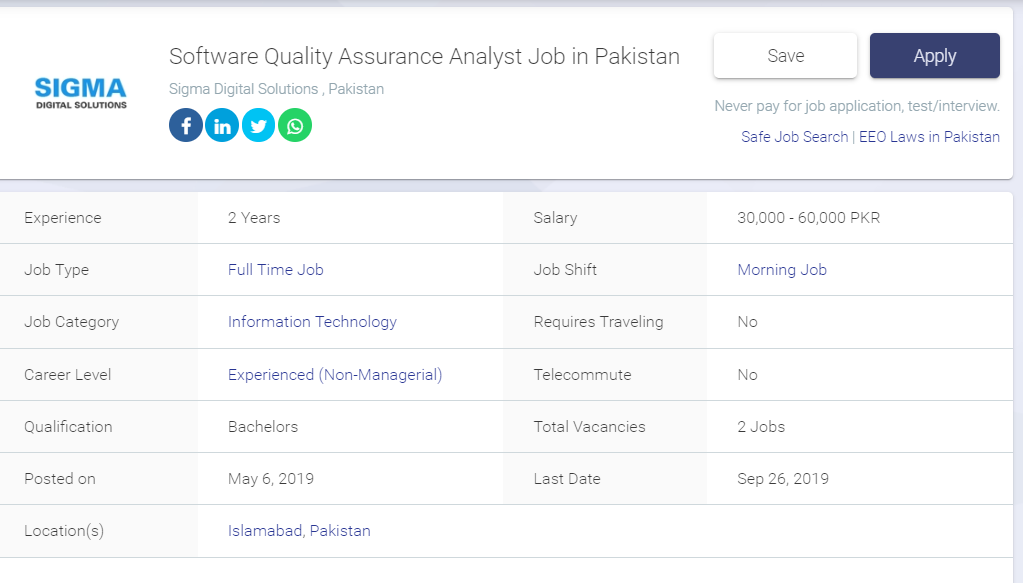
Task: Click the Bachelors qualification value
Action: (x=263, y=427)
